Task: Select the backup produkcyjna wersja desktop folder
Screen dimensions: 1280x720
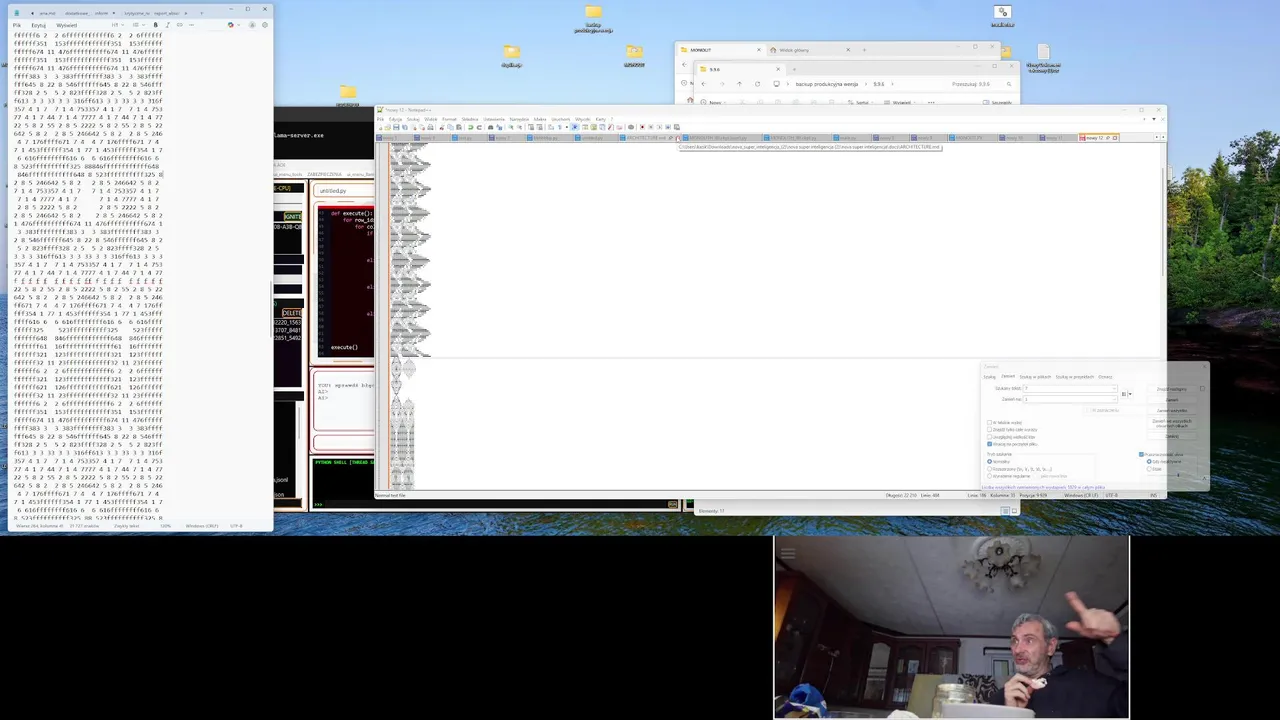Action: pos(593,20)
